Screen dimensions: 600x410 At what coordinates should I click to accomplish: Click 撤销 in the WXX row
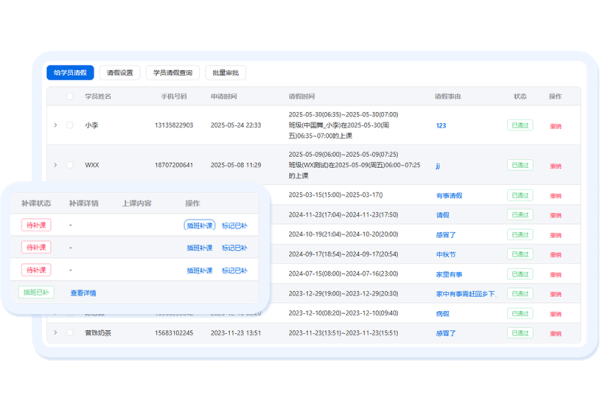(555, 164)
